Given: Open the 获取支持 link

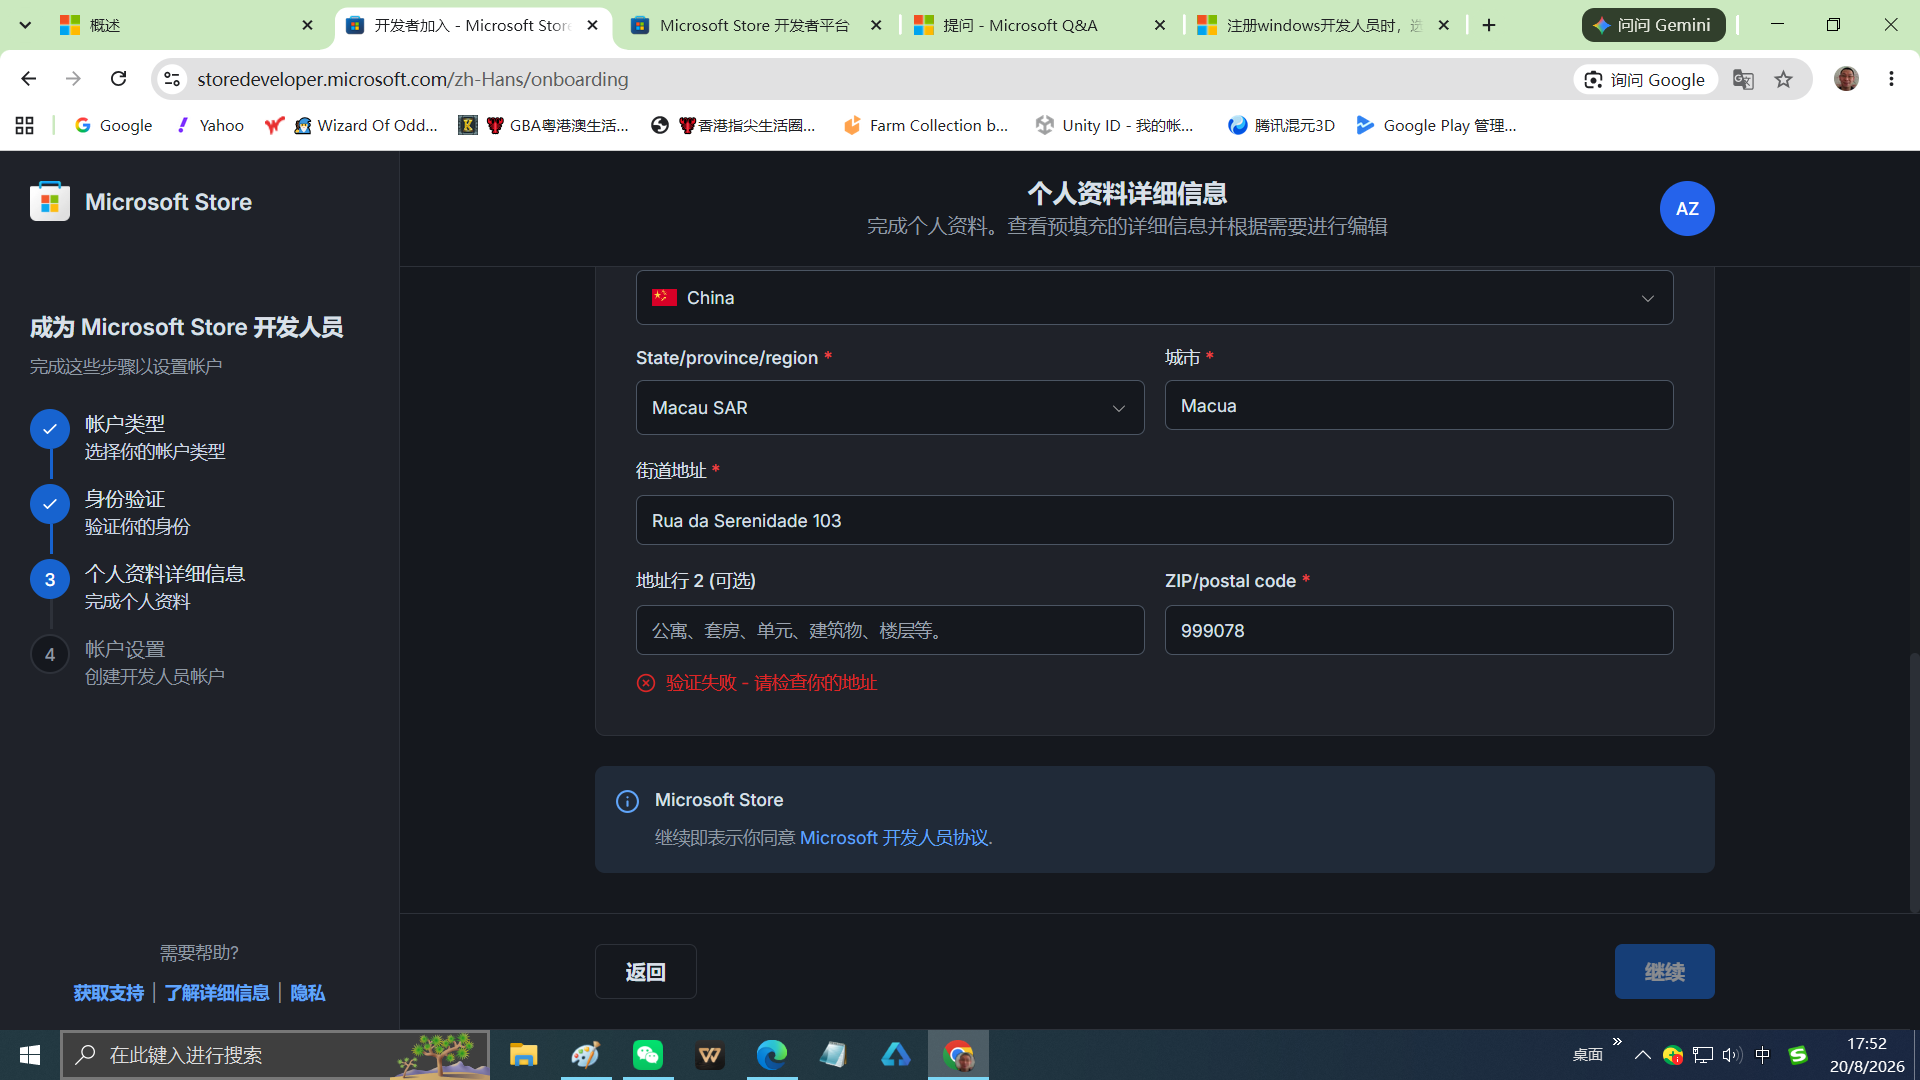Looking at the screenshot, I should (108, 993).
